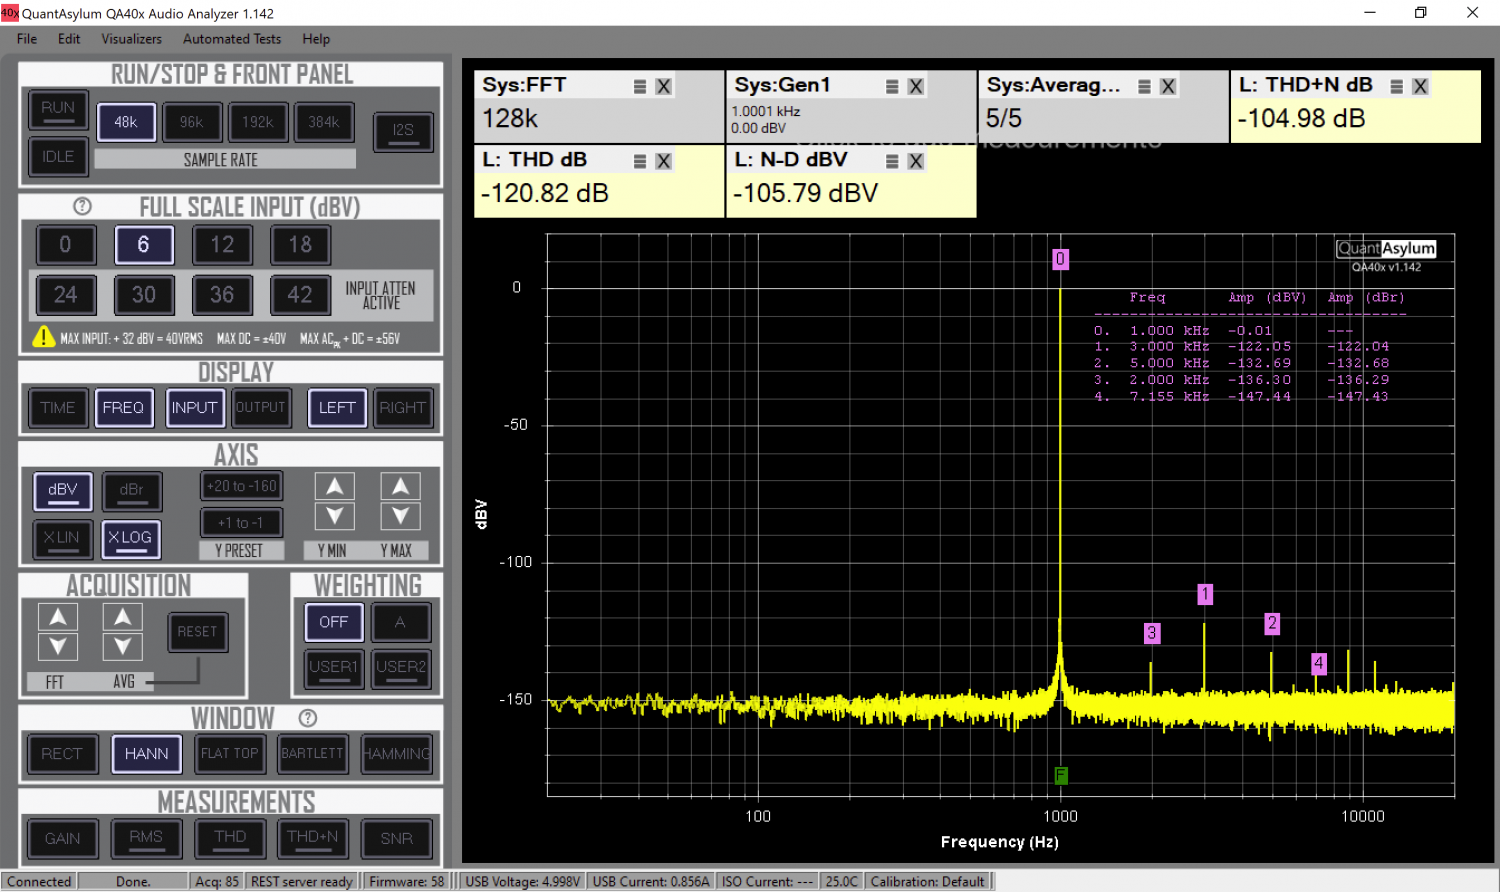Open the Sys:Gen1 tile menu icon
The height and width of the screenshot is (892, 1500).
click(892, 87)
